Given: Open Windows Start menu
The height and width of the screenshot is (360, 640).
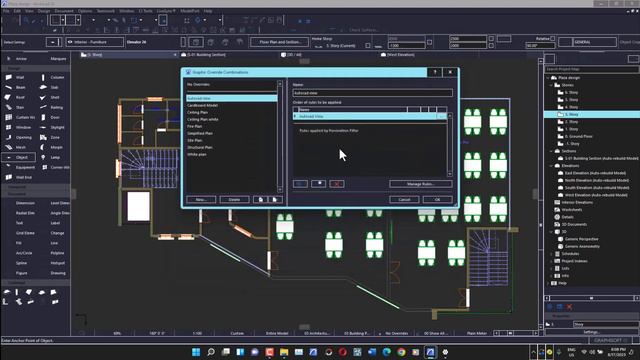Looking at the screenshot, I should point(196,352).
